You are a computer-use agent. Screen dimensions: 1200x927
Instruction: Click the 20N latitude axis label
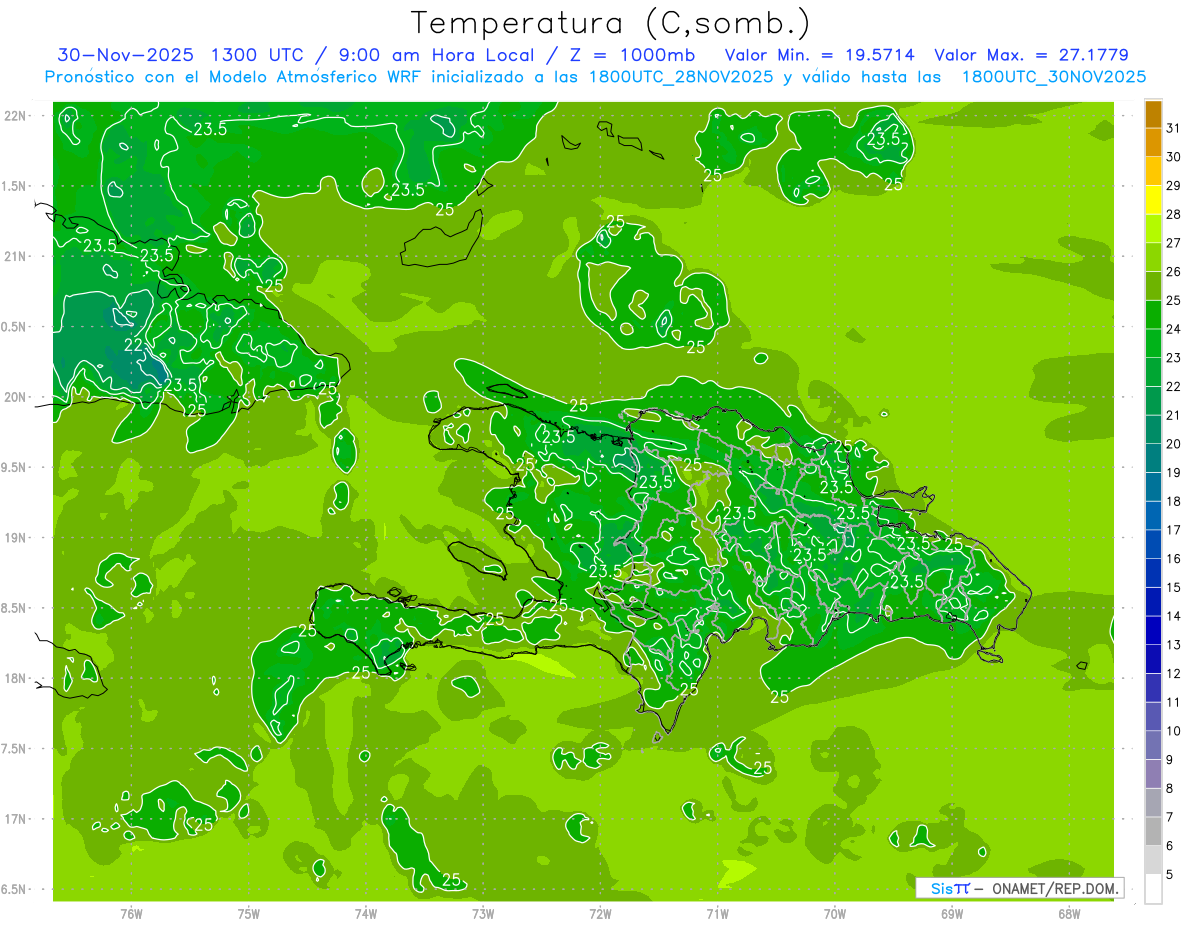[x=15, y=397]
